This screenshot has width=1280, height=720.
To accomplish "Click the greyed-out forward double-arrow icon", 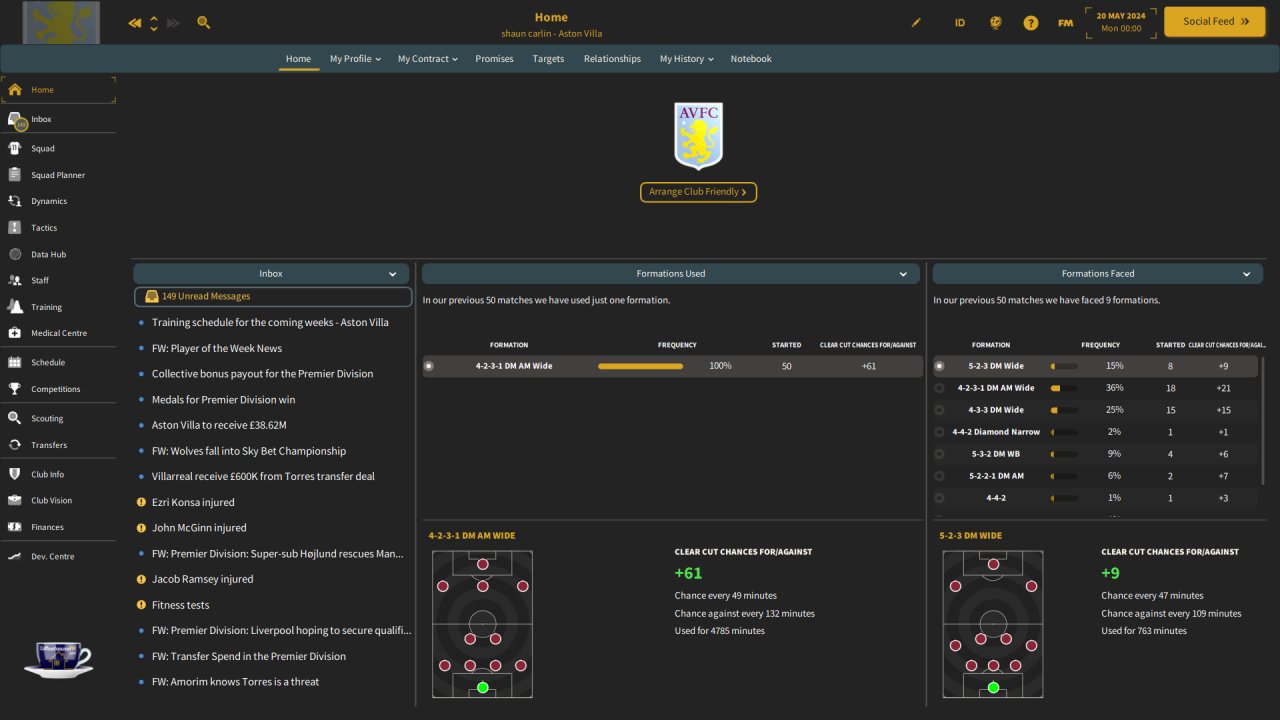I will pyautogui.click(x=173, y=22).
